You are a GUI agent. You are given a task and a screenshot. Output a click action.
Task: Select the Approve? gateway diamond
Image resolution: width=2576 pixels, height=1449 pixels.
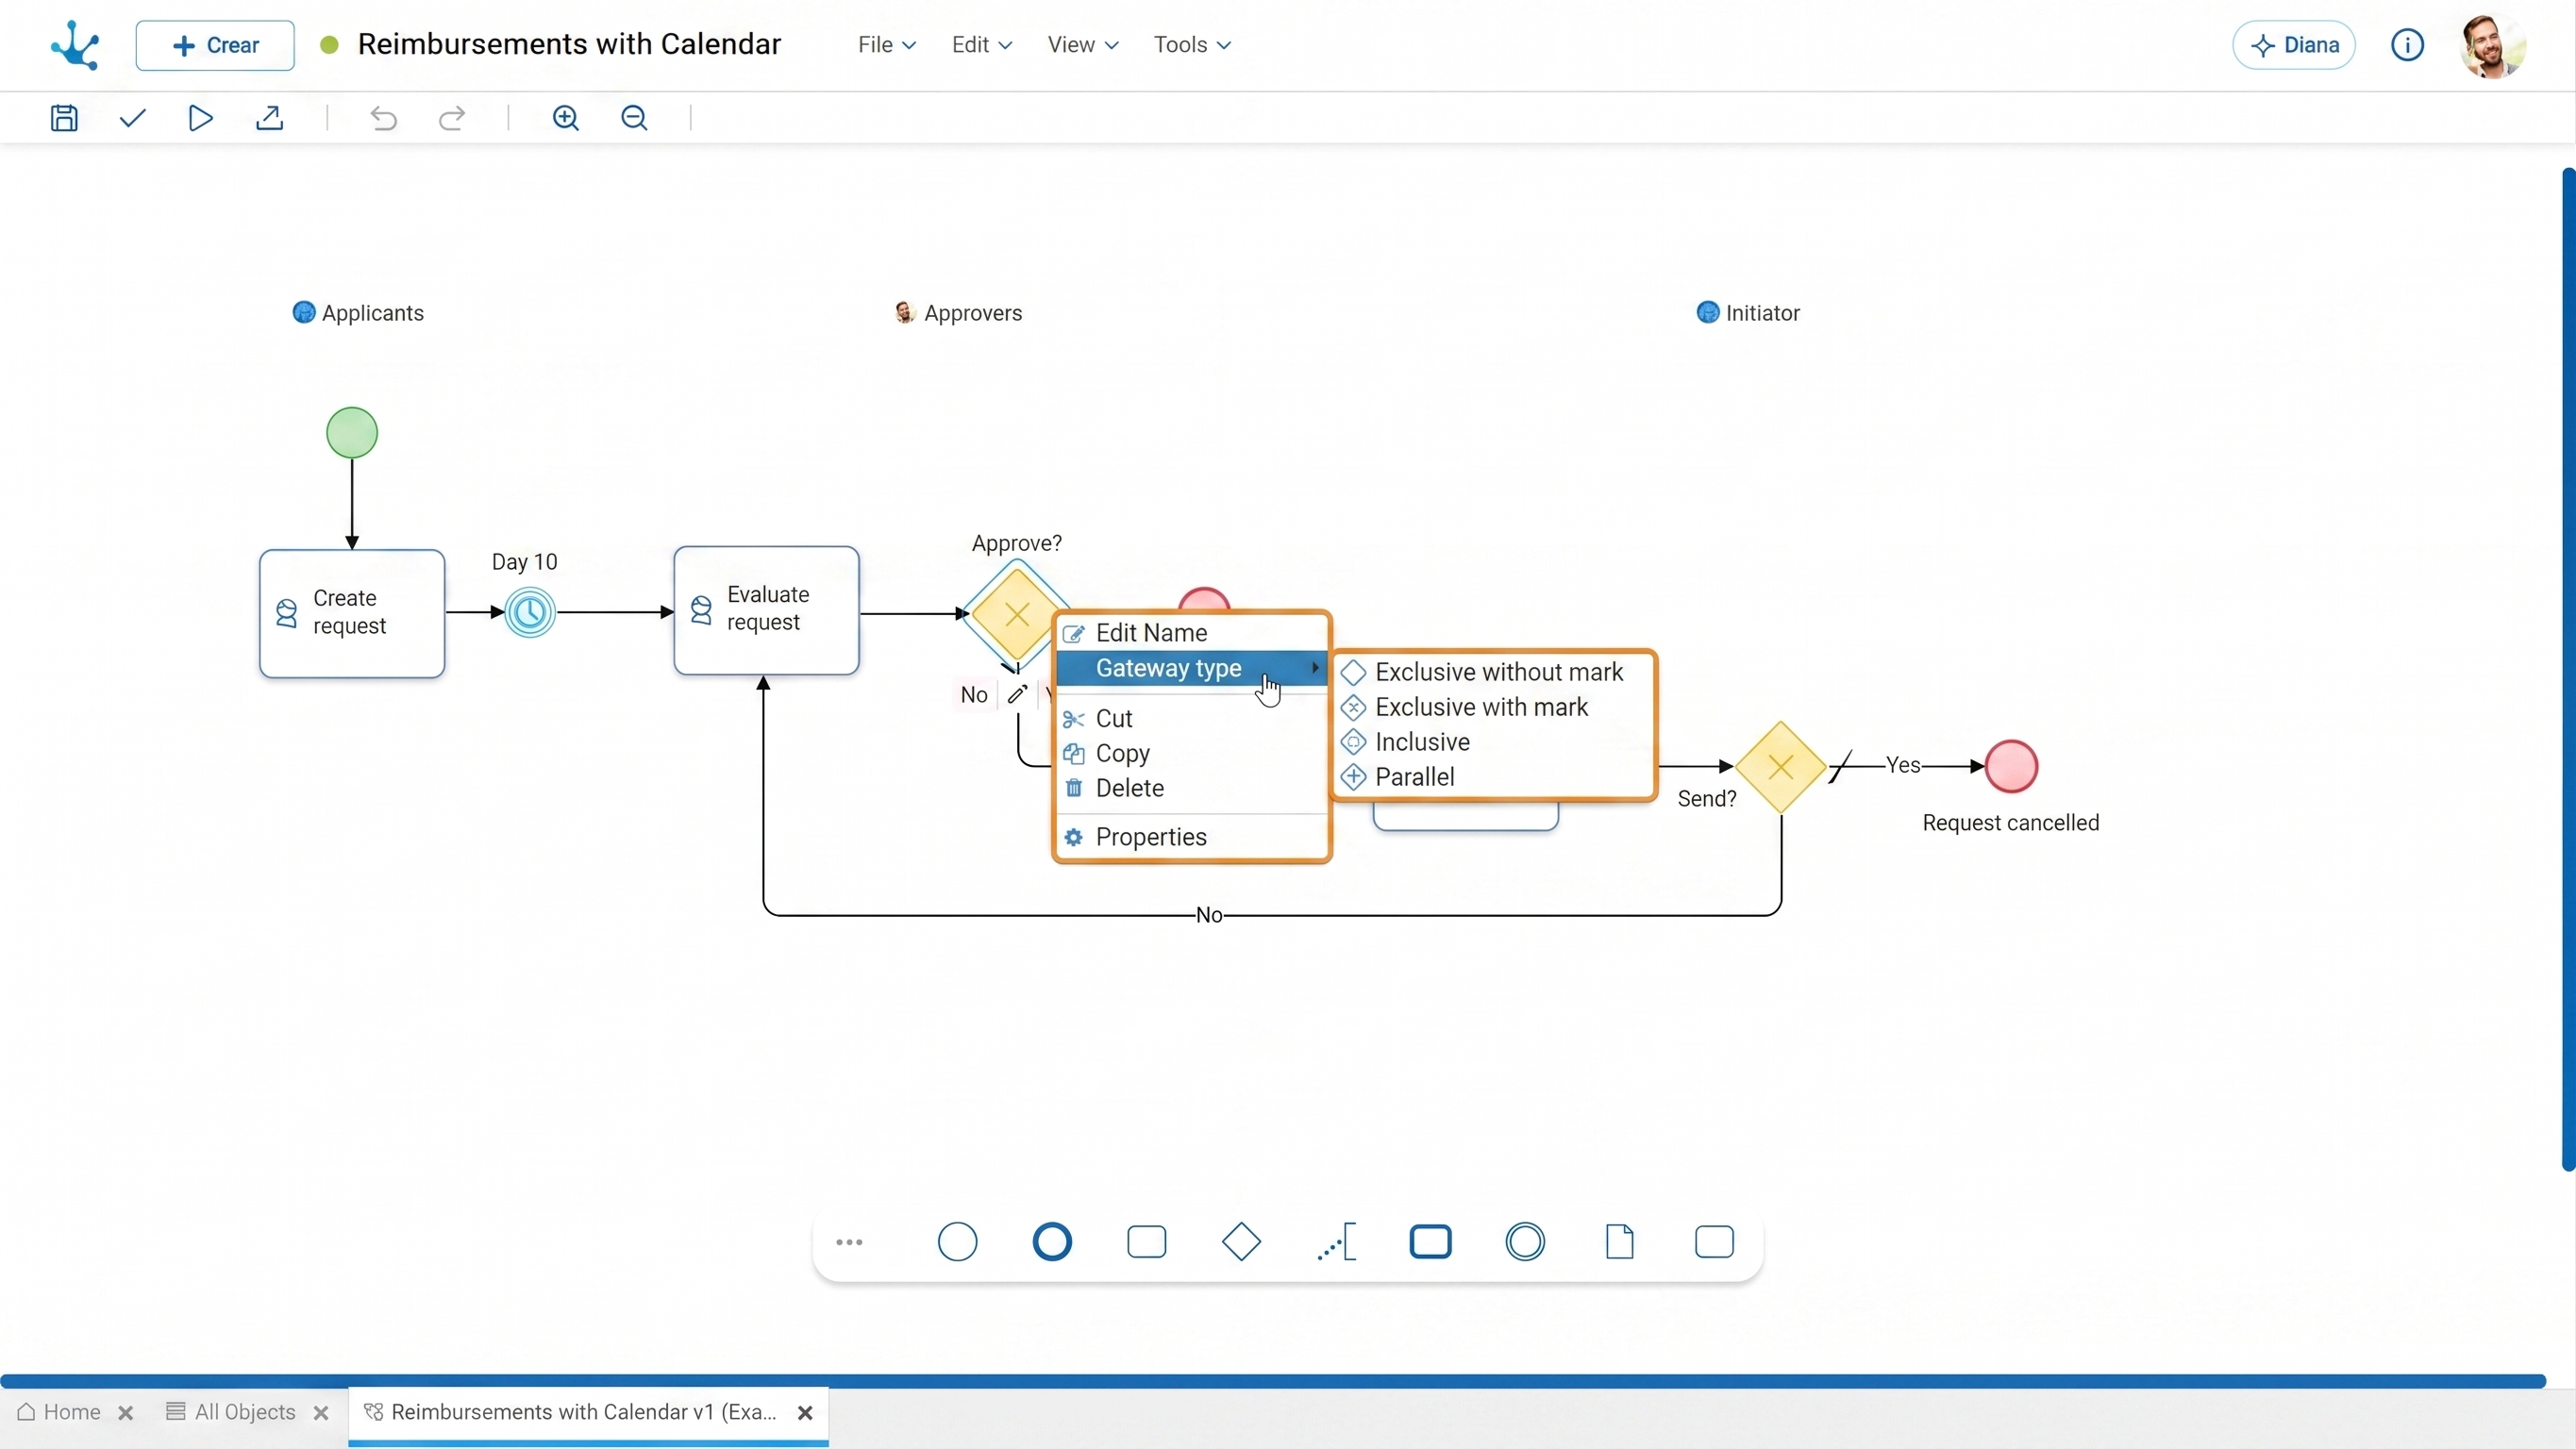pyautogui.click(x=1016, y=614)
